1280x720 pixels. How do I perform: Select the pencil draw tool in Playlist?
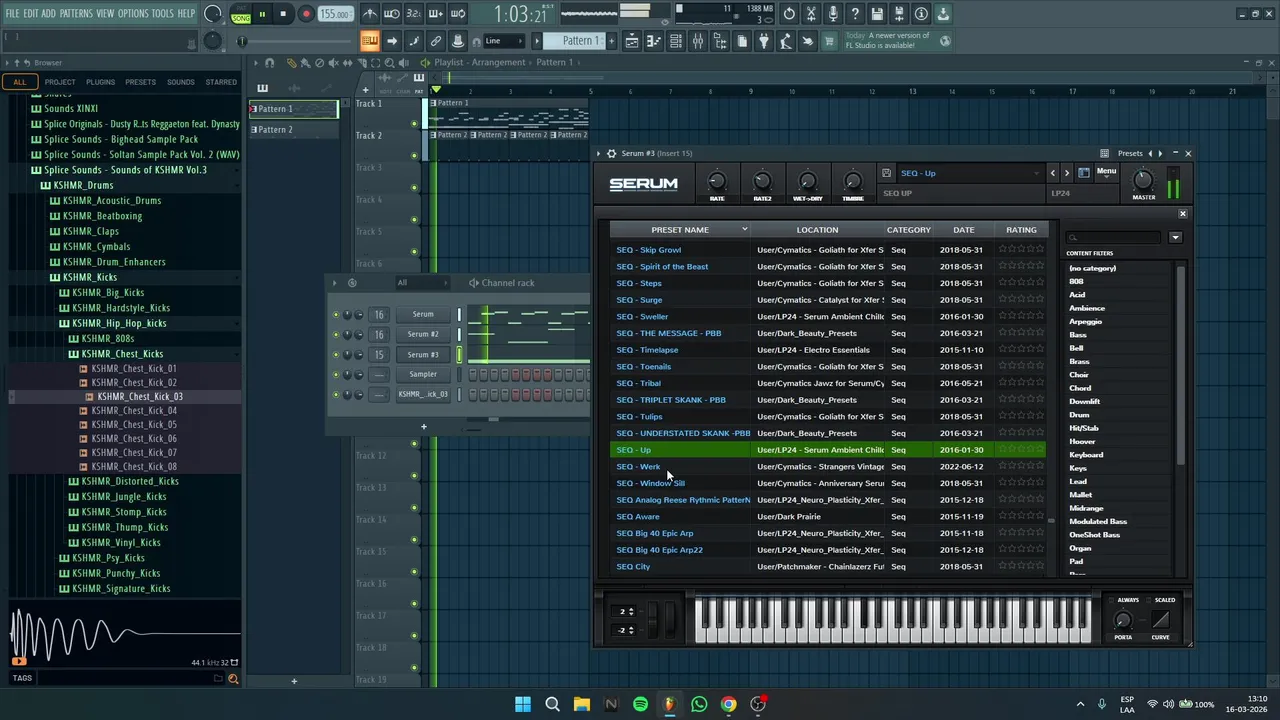click(x=292, y=62)
